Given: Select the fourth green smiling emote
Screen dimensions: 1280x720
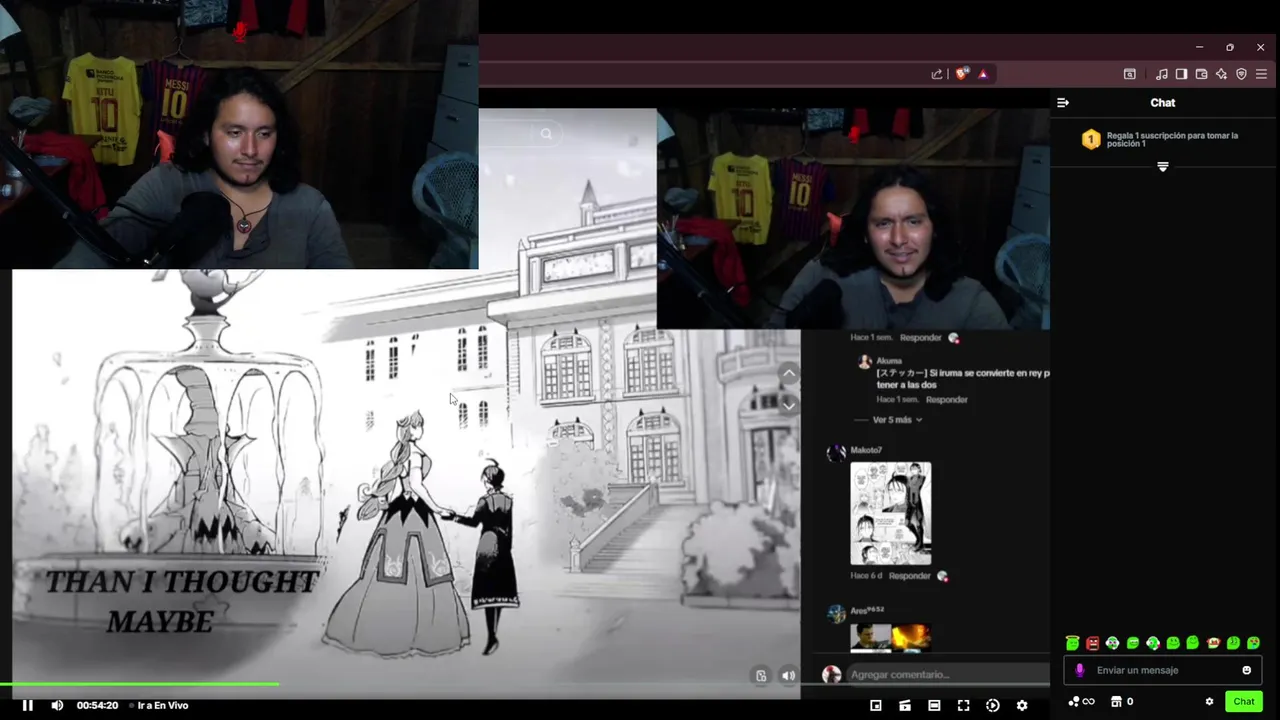Looking at the screenshot, I should [1133, 643].
